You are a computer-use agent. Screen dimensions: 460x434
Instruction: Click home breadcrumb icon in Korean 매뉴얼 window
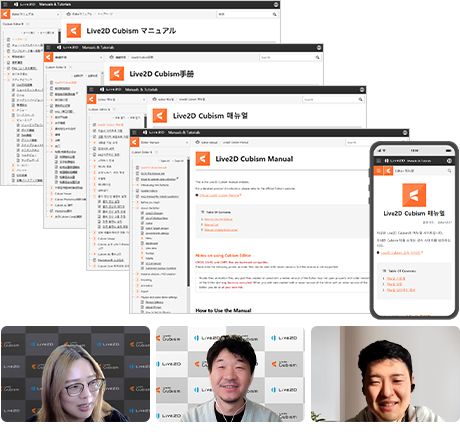tap(154, 99)
